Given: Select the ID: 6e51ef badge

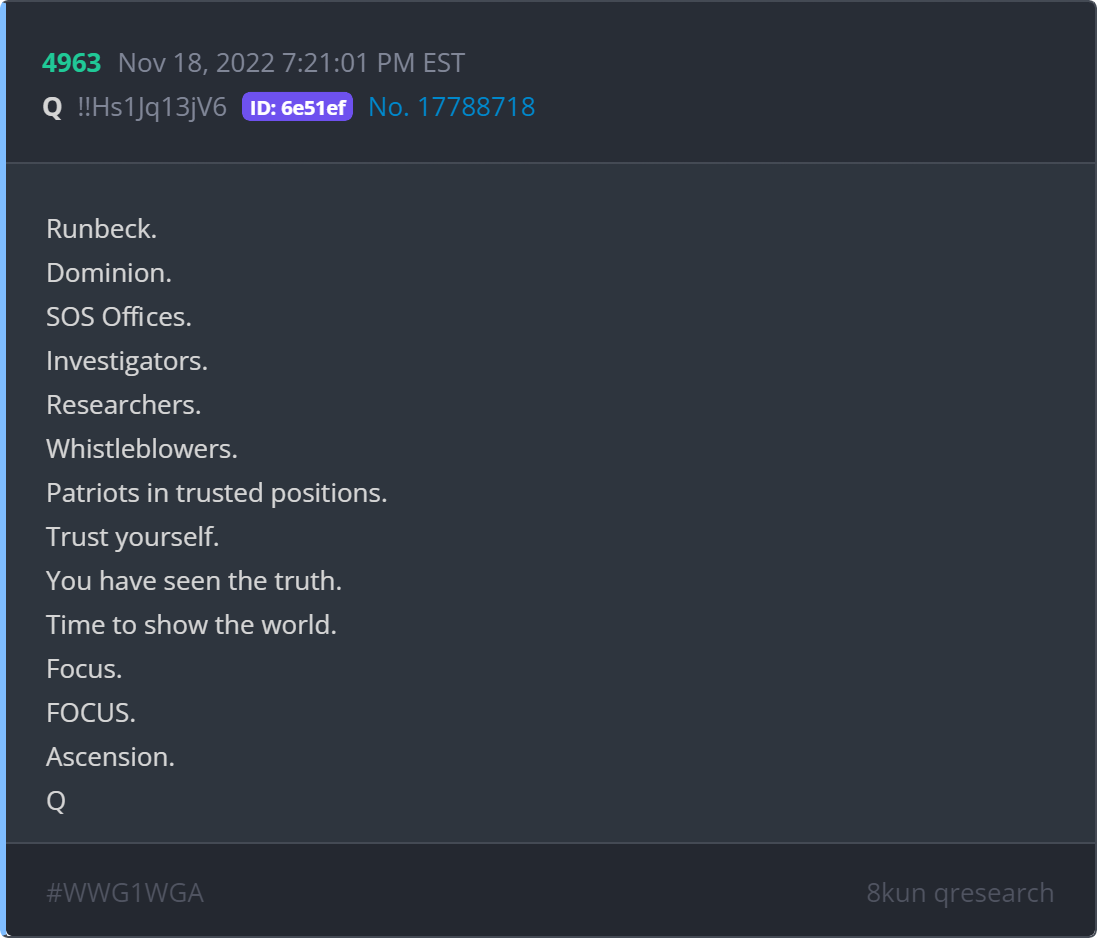Looking at the screenshot, I should pyautogui.click(x=297, y=107).
